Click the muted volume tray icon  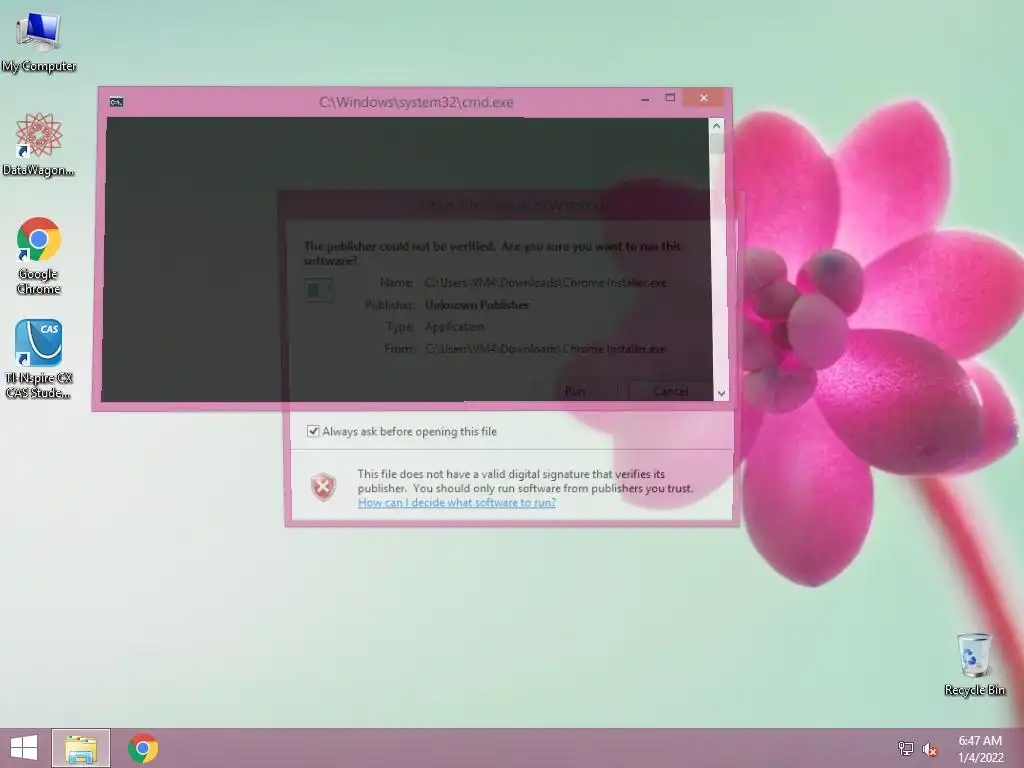point(930,749)
